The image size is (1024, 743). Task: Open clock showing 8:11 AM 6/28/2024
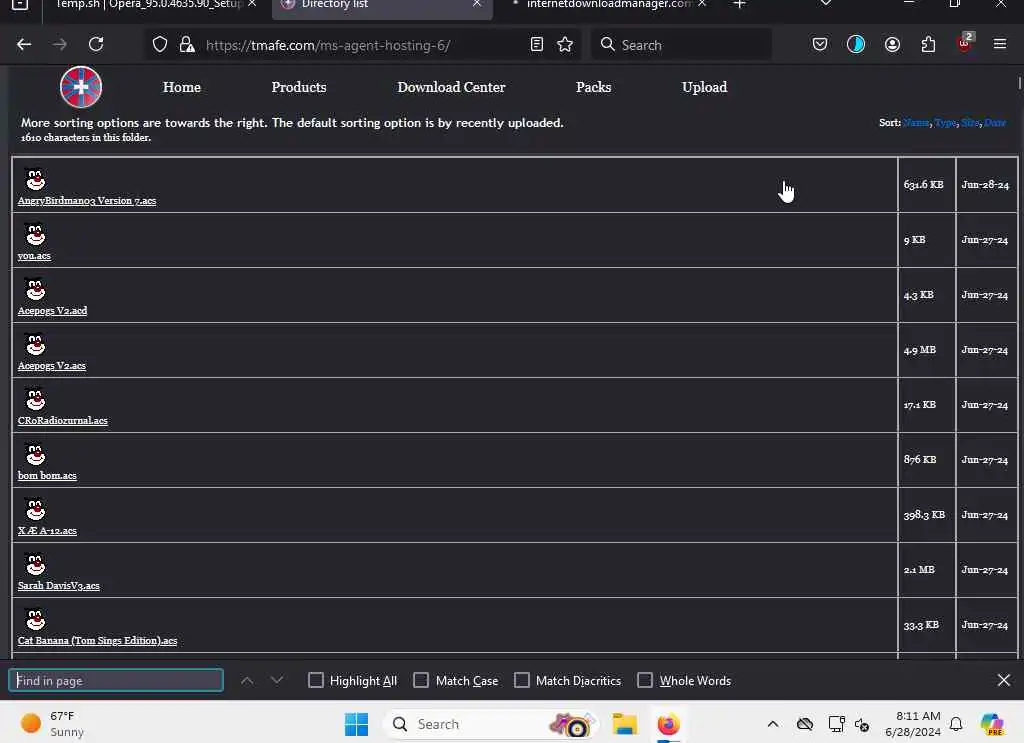pos(913,724)
